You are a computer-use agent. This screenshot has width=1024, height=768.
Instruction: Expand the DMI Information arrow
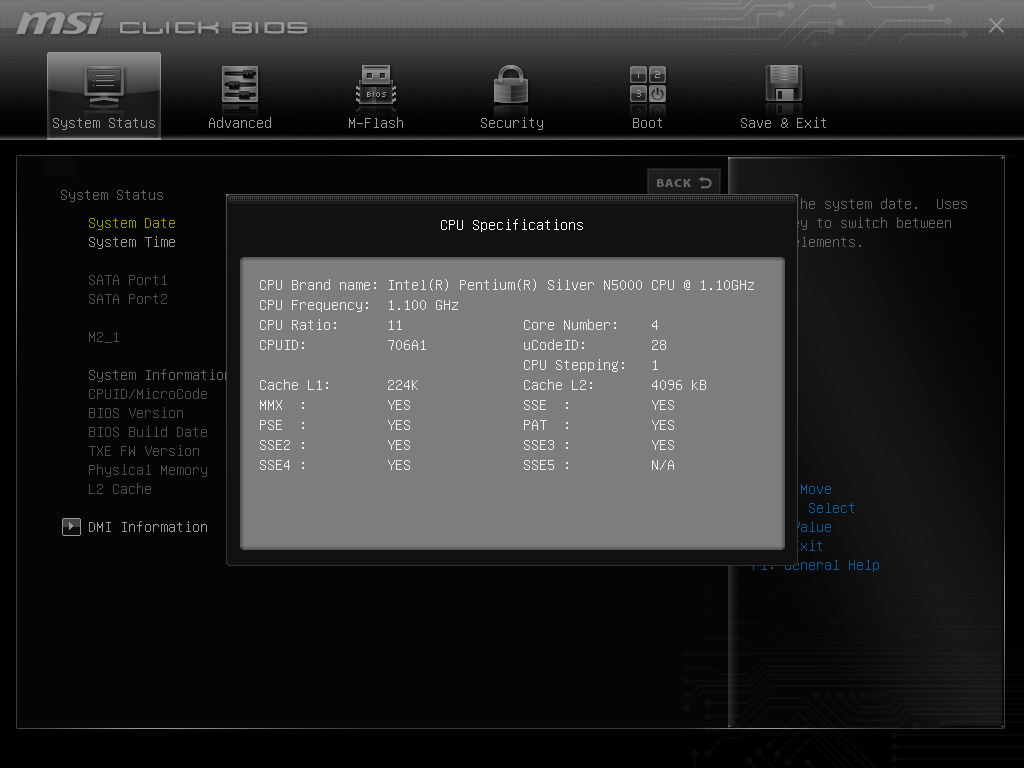click(x=71, y=526)
